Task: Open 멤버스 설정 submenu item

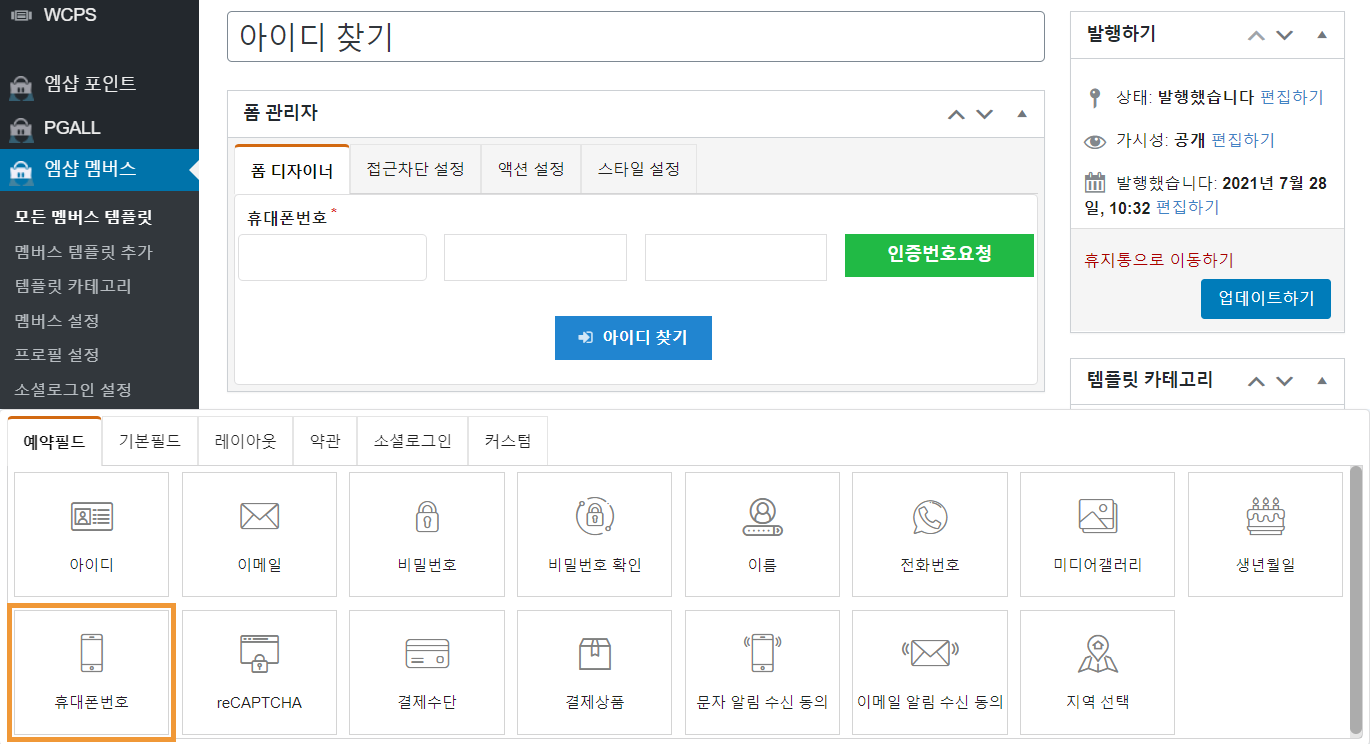Action: pos(57,321)
